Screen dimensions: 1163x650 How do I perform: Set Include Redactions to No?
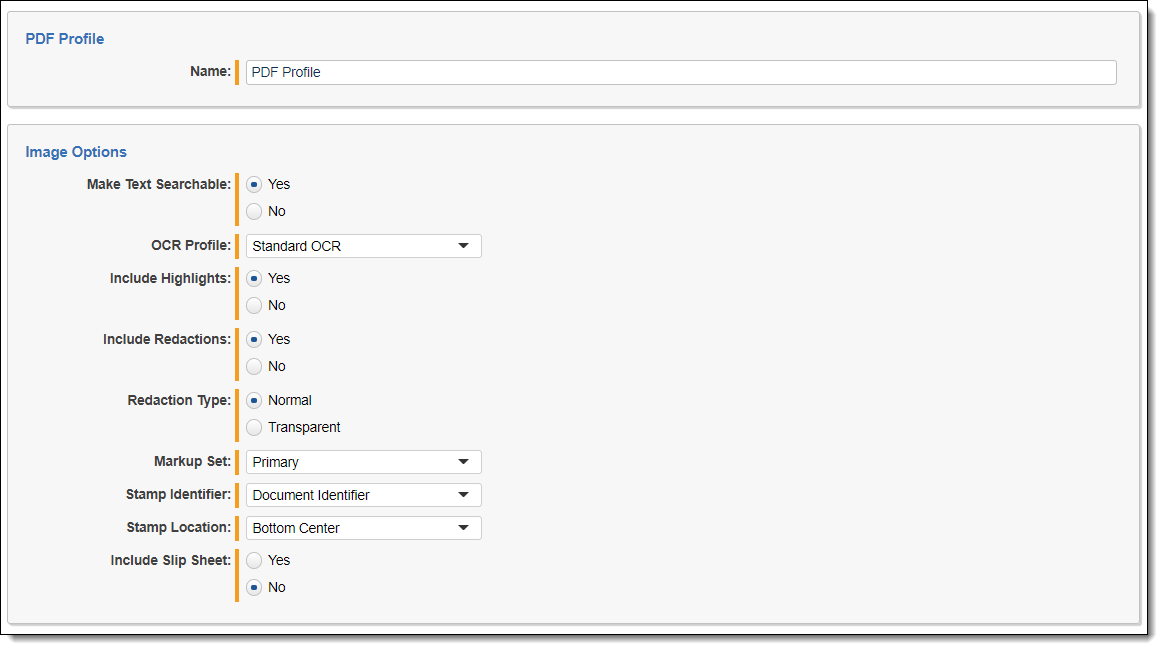click(254, 366)
